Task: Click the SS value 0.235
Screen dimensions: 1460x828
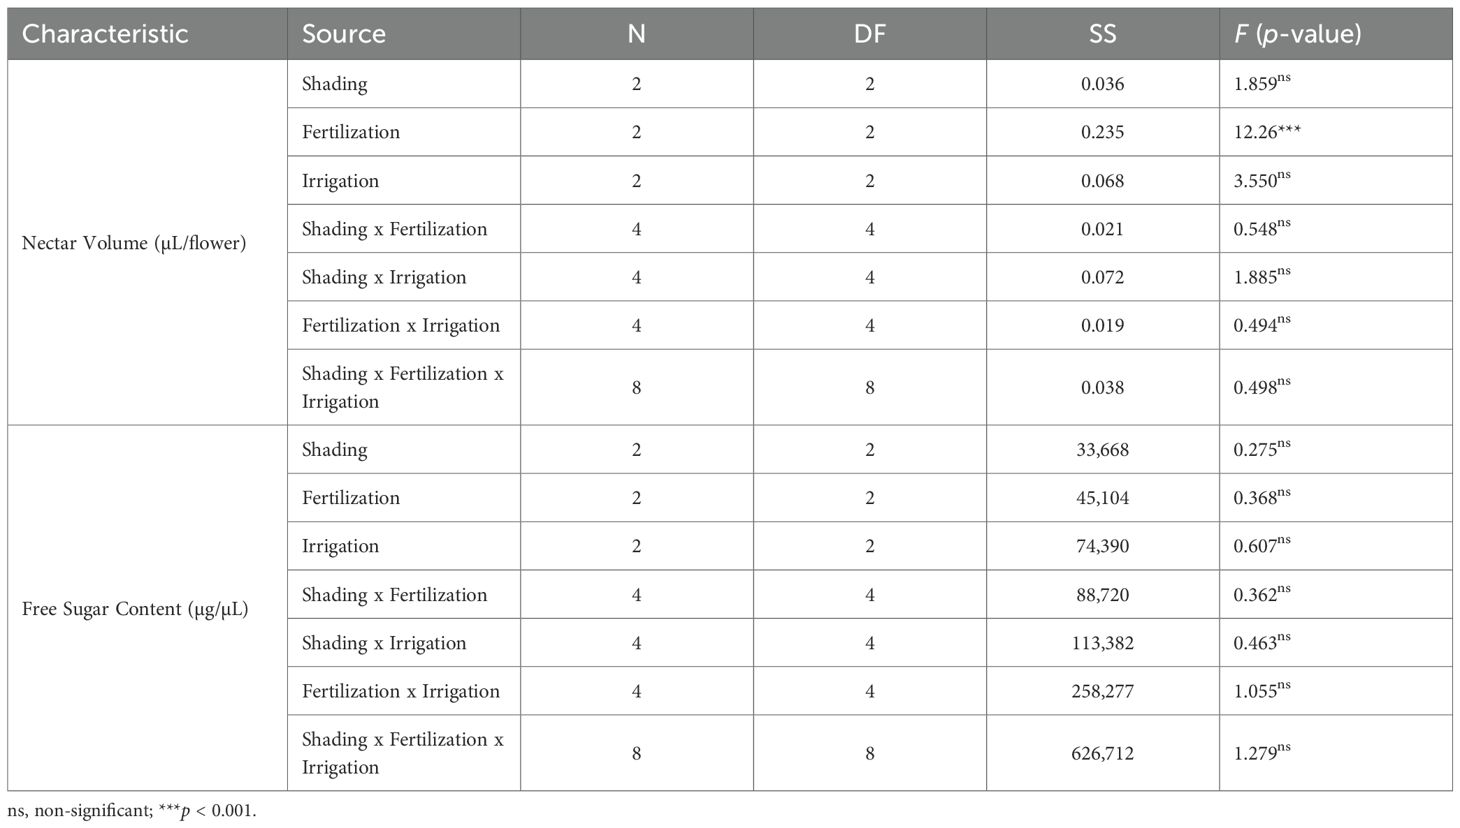Action: point(1102,132)
